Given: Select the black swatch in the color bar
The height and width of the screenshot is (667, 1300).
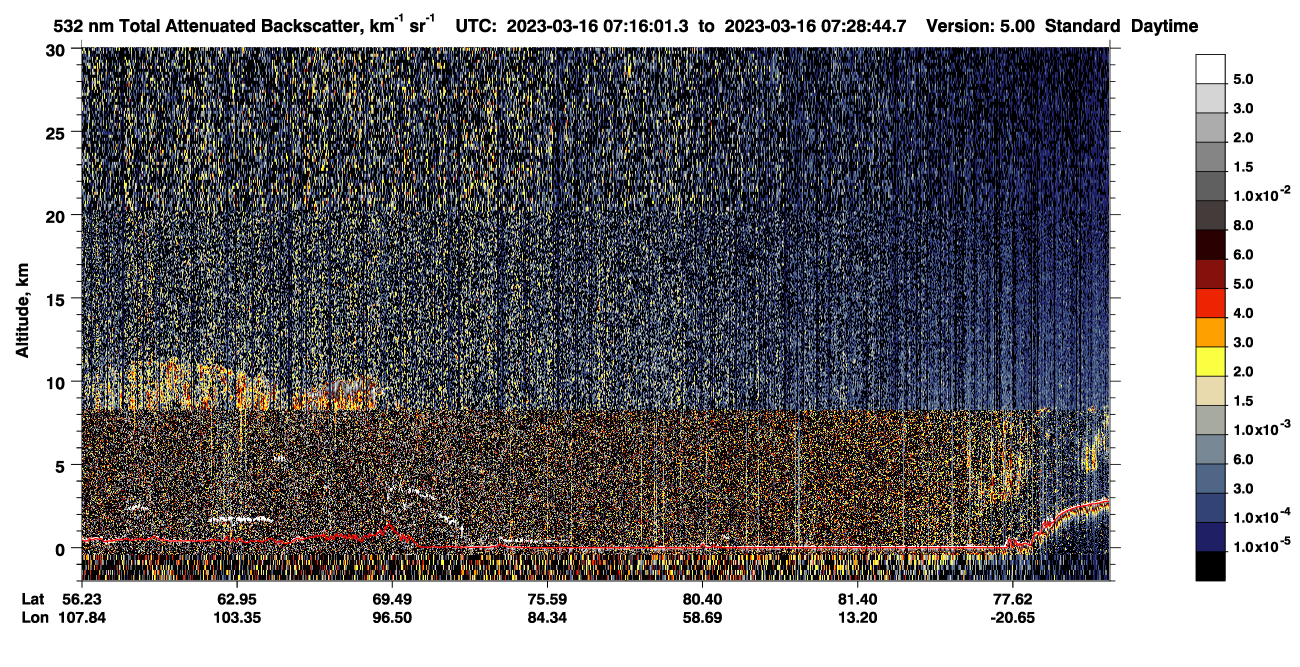Looking at the screenshot, I should tap(1210, 566).
